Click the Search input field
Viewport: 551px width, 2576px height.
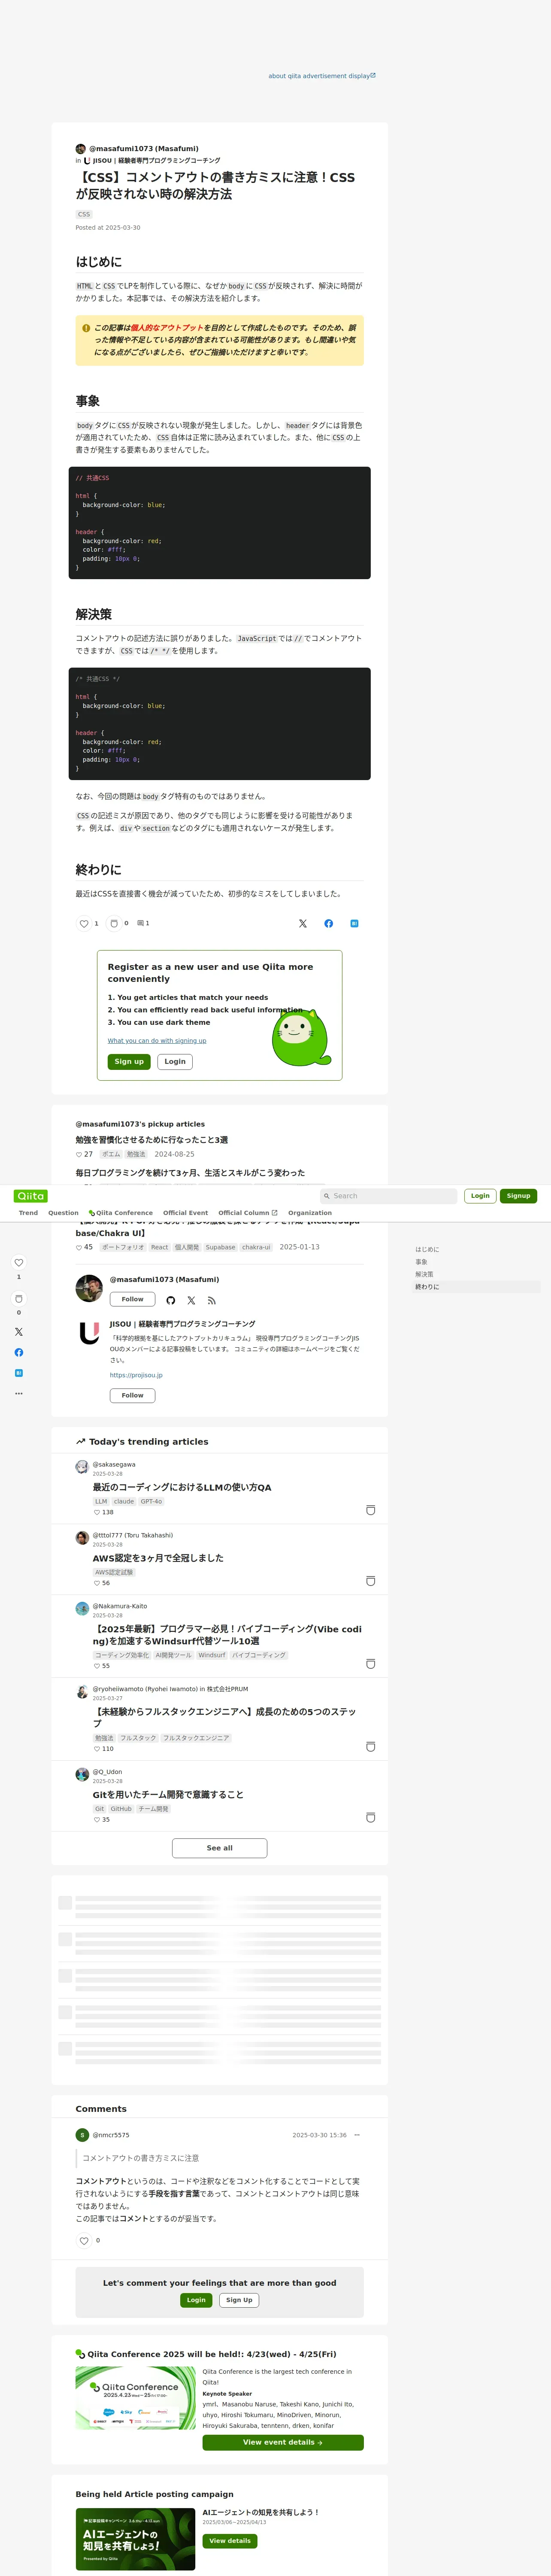pos(388,1196)
